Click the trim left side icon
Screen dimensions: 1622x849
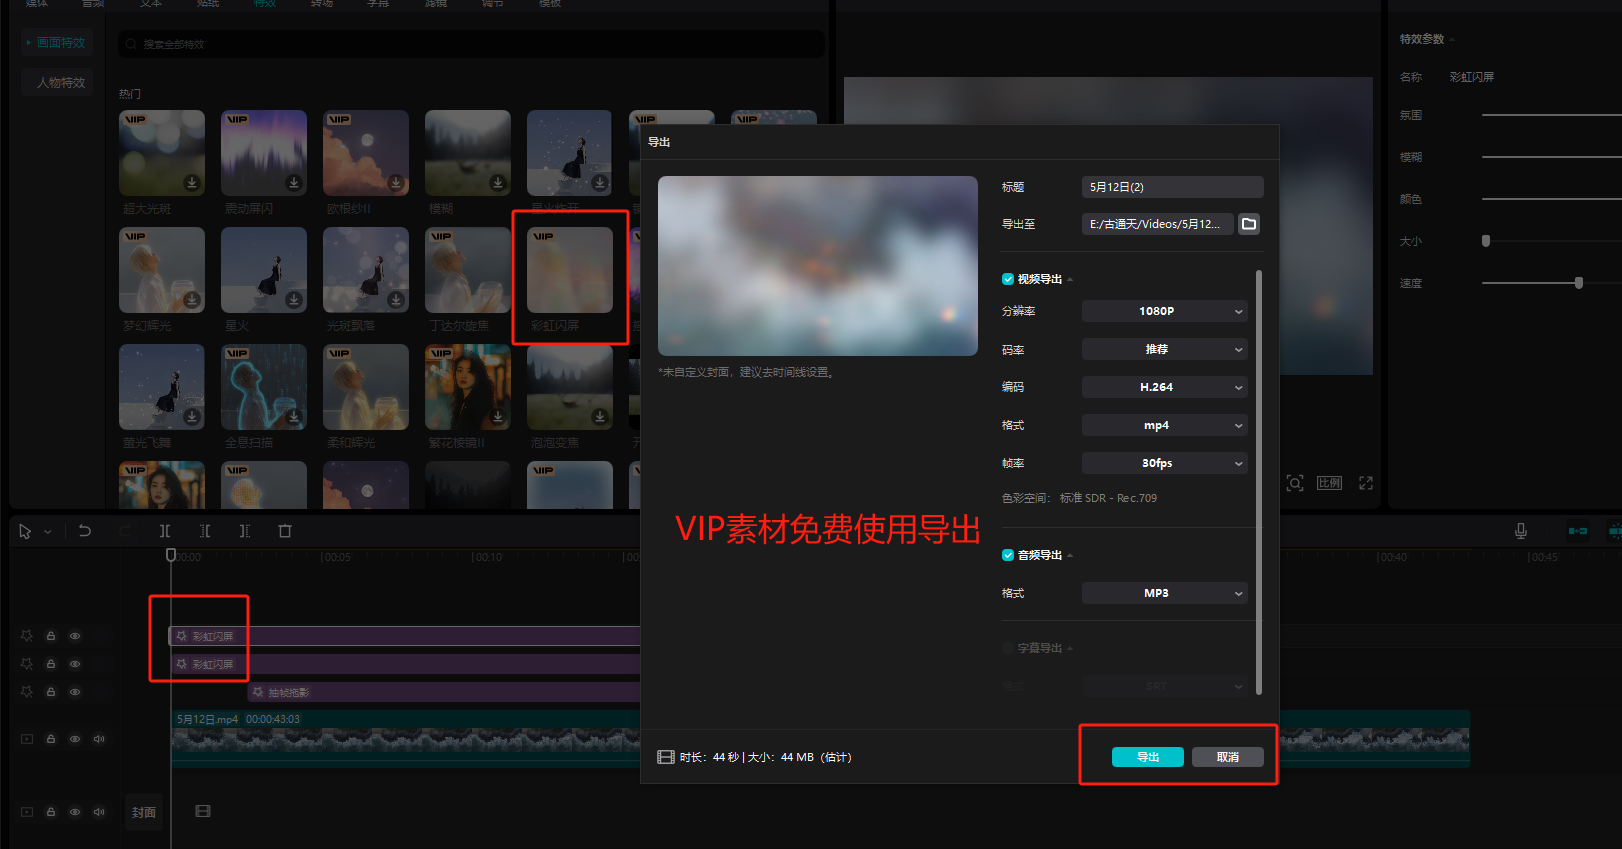(x=205, y=531)
